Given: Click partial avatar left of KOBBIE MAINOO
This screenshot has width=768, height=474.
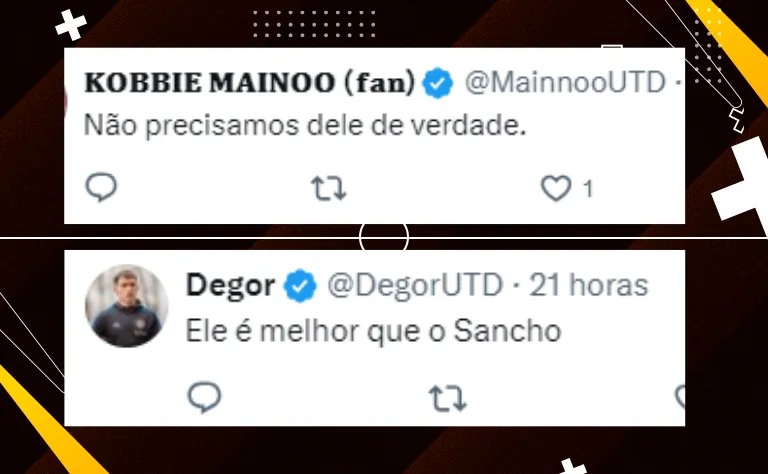Looking at the screenshot, I should 66,100.
